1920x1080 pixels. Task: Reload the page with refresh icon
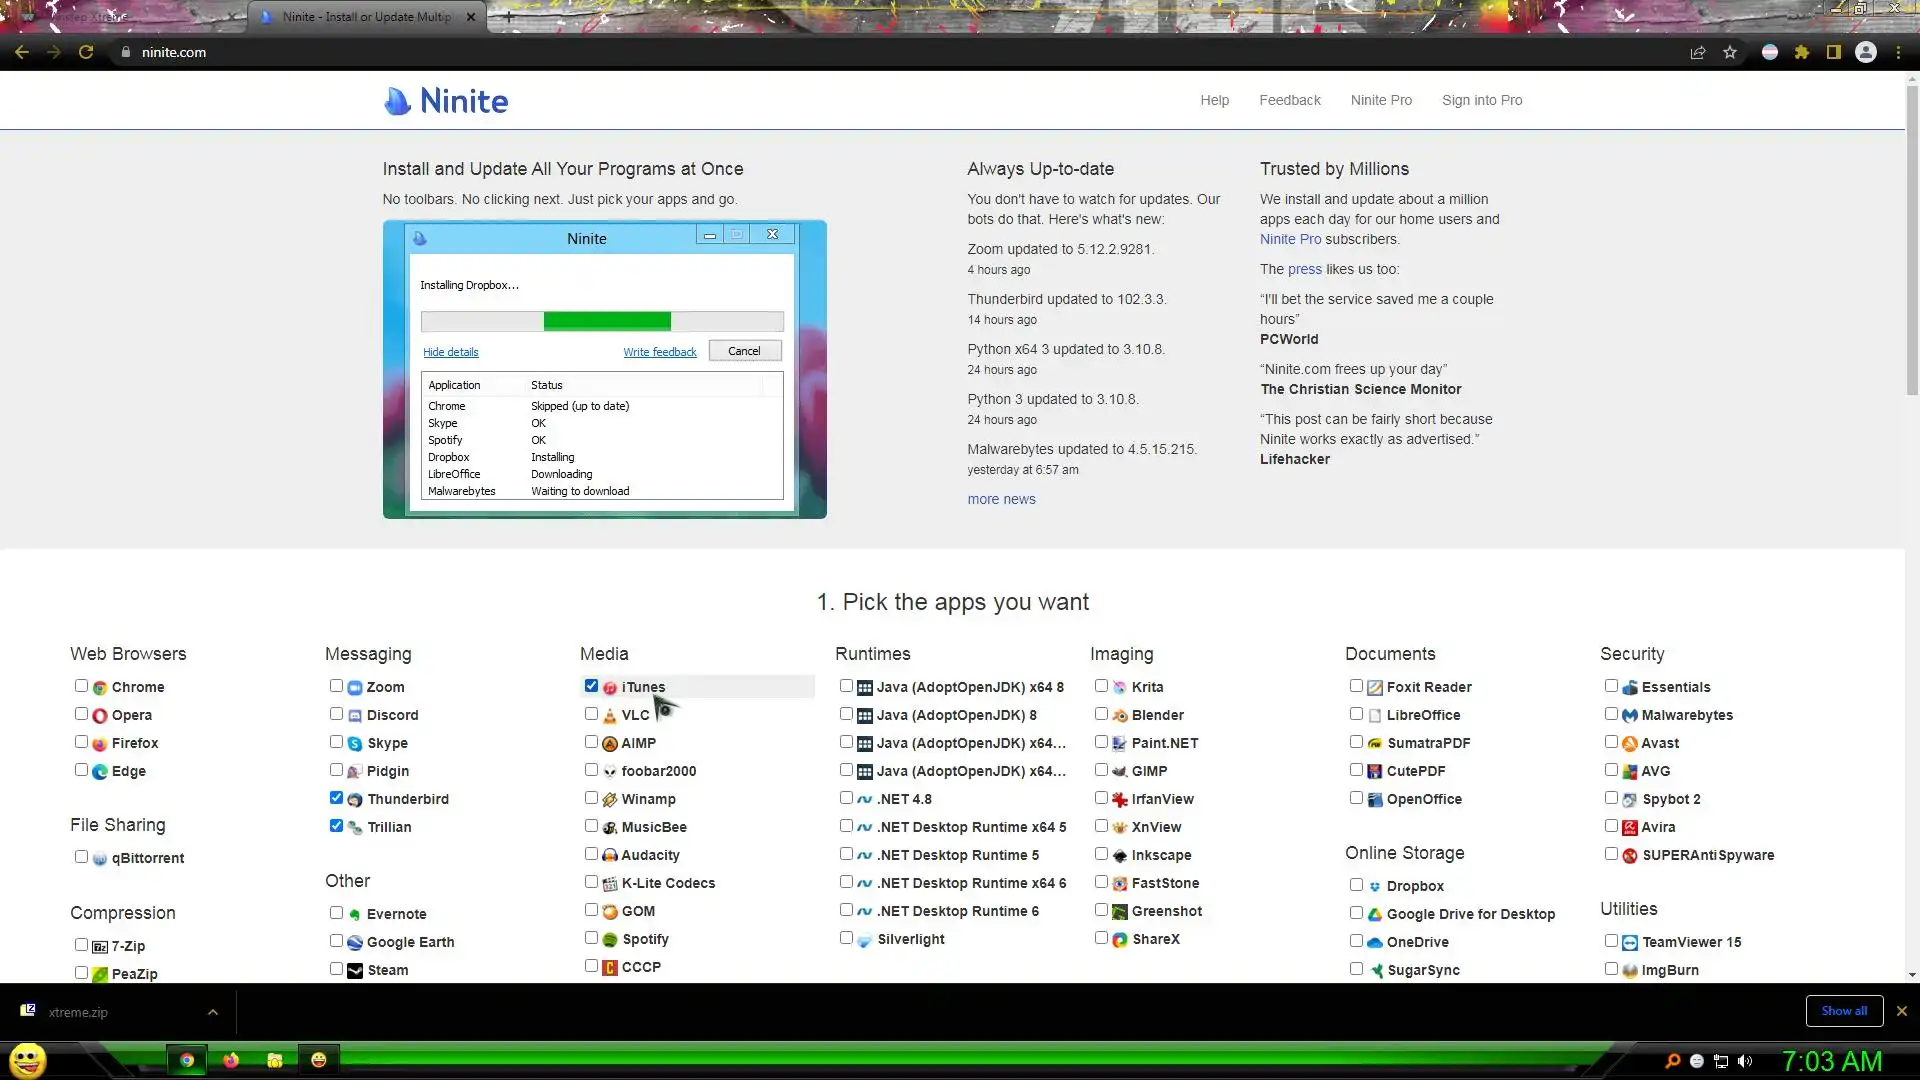(x=86, y=53)
